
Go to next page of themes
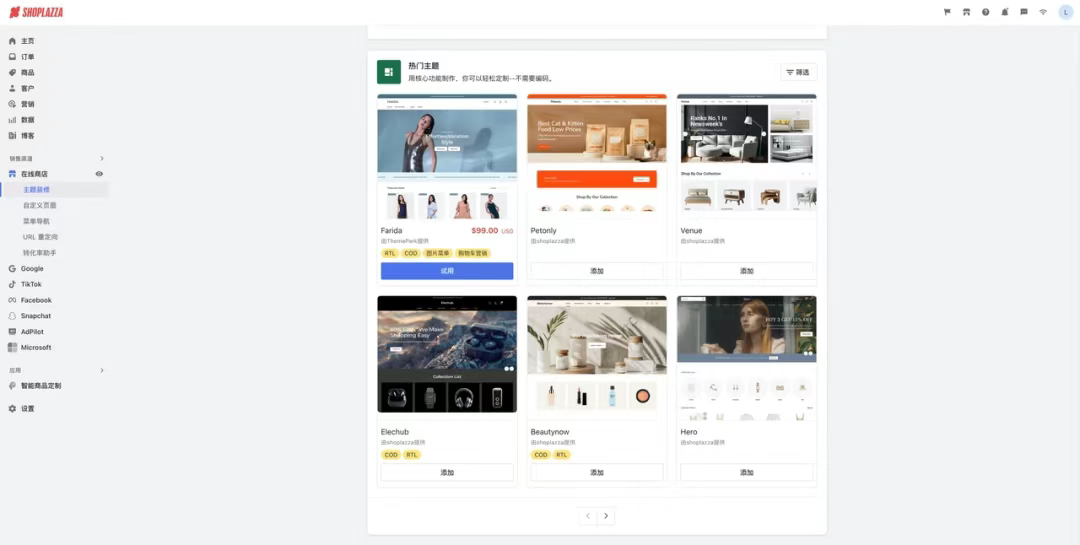pyautogui.click(x=606, y=516)
